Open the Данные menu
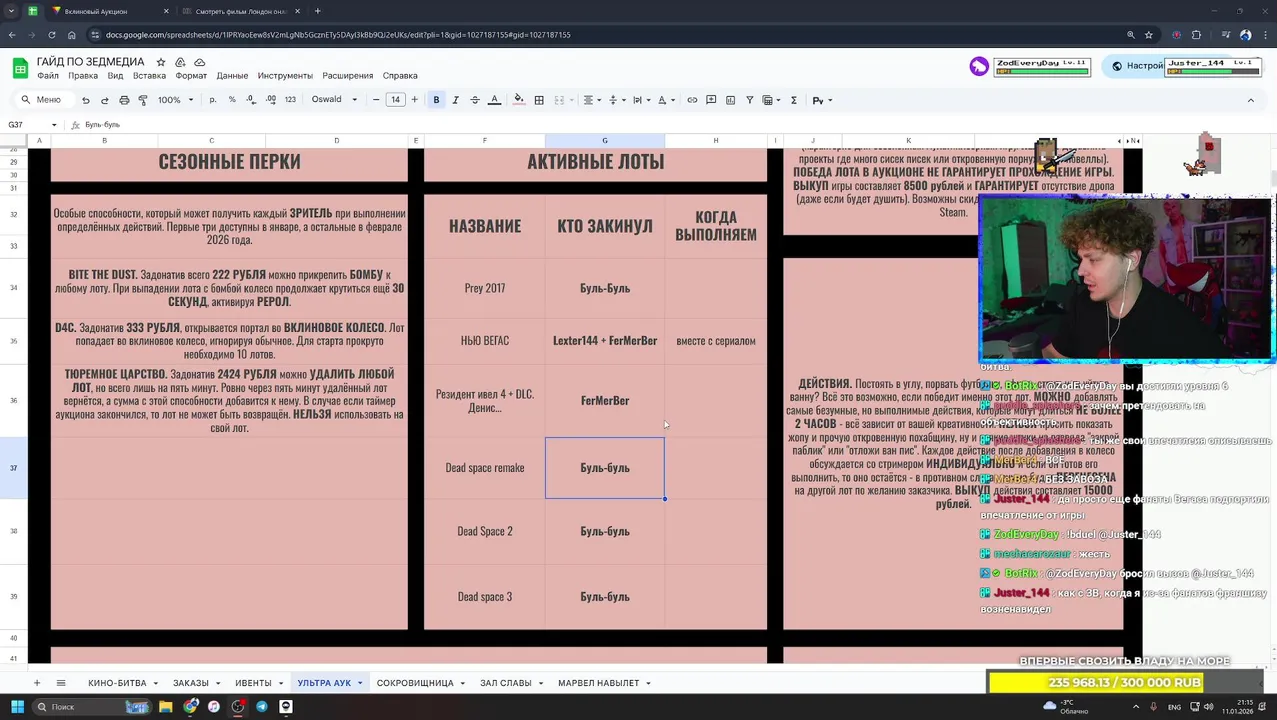This screenshot has height=720, width=1277. tap(232, 76)
